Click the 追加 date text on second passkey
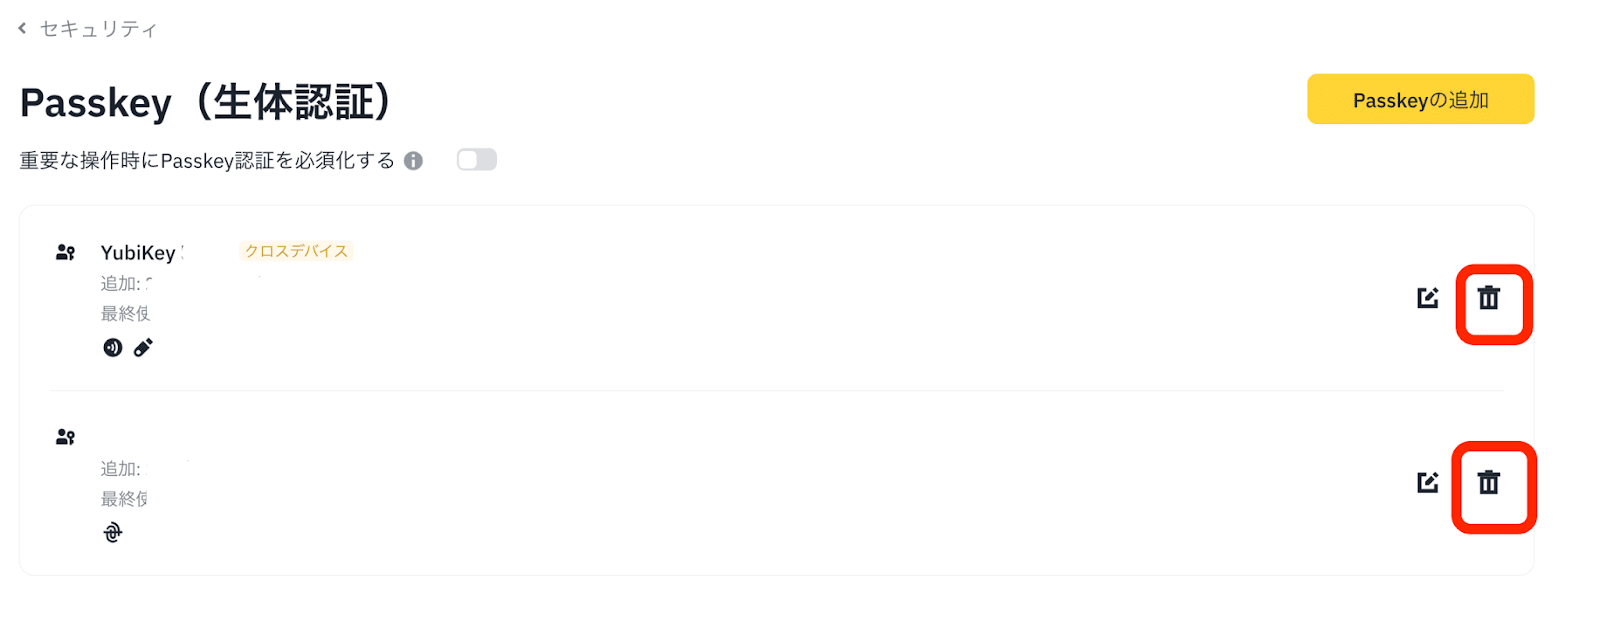This screenshot has height=619, width=1600. tap(122, 469)
